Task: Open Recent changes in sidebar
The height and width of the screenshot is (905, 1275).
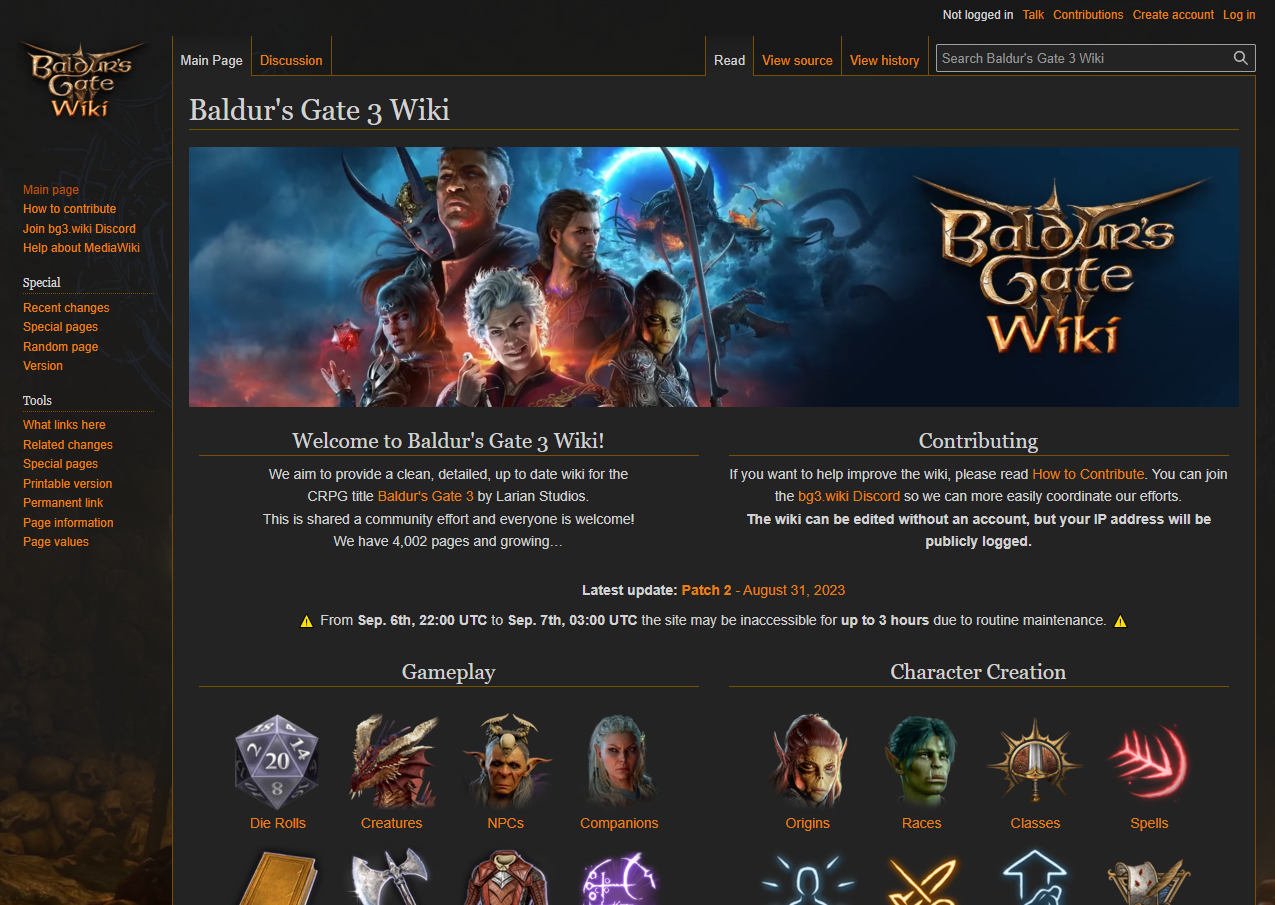Action: pos(66,308)
